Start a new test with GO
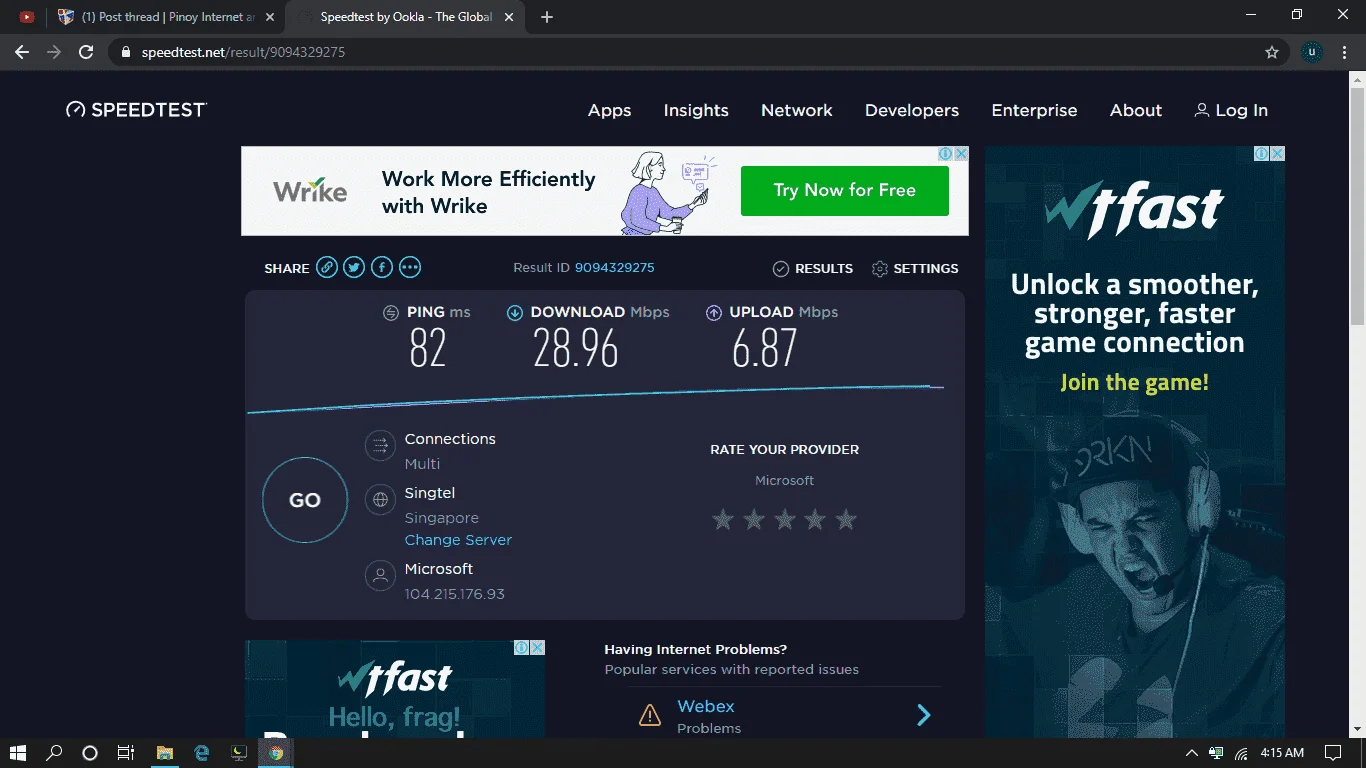1366x768 pixels. (305, 500)
